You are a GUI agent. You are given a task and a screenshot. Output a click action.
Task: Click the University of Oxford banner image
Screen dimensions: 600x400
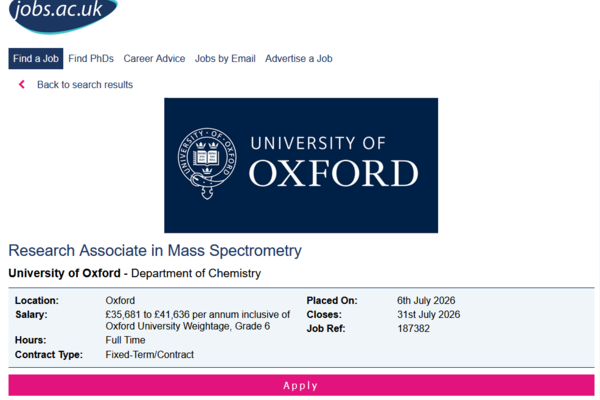[x=301, y=165]
